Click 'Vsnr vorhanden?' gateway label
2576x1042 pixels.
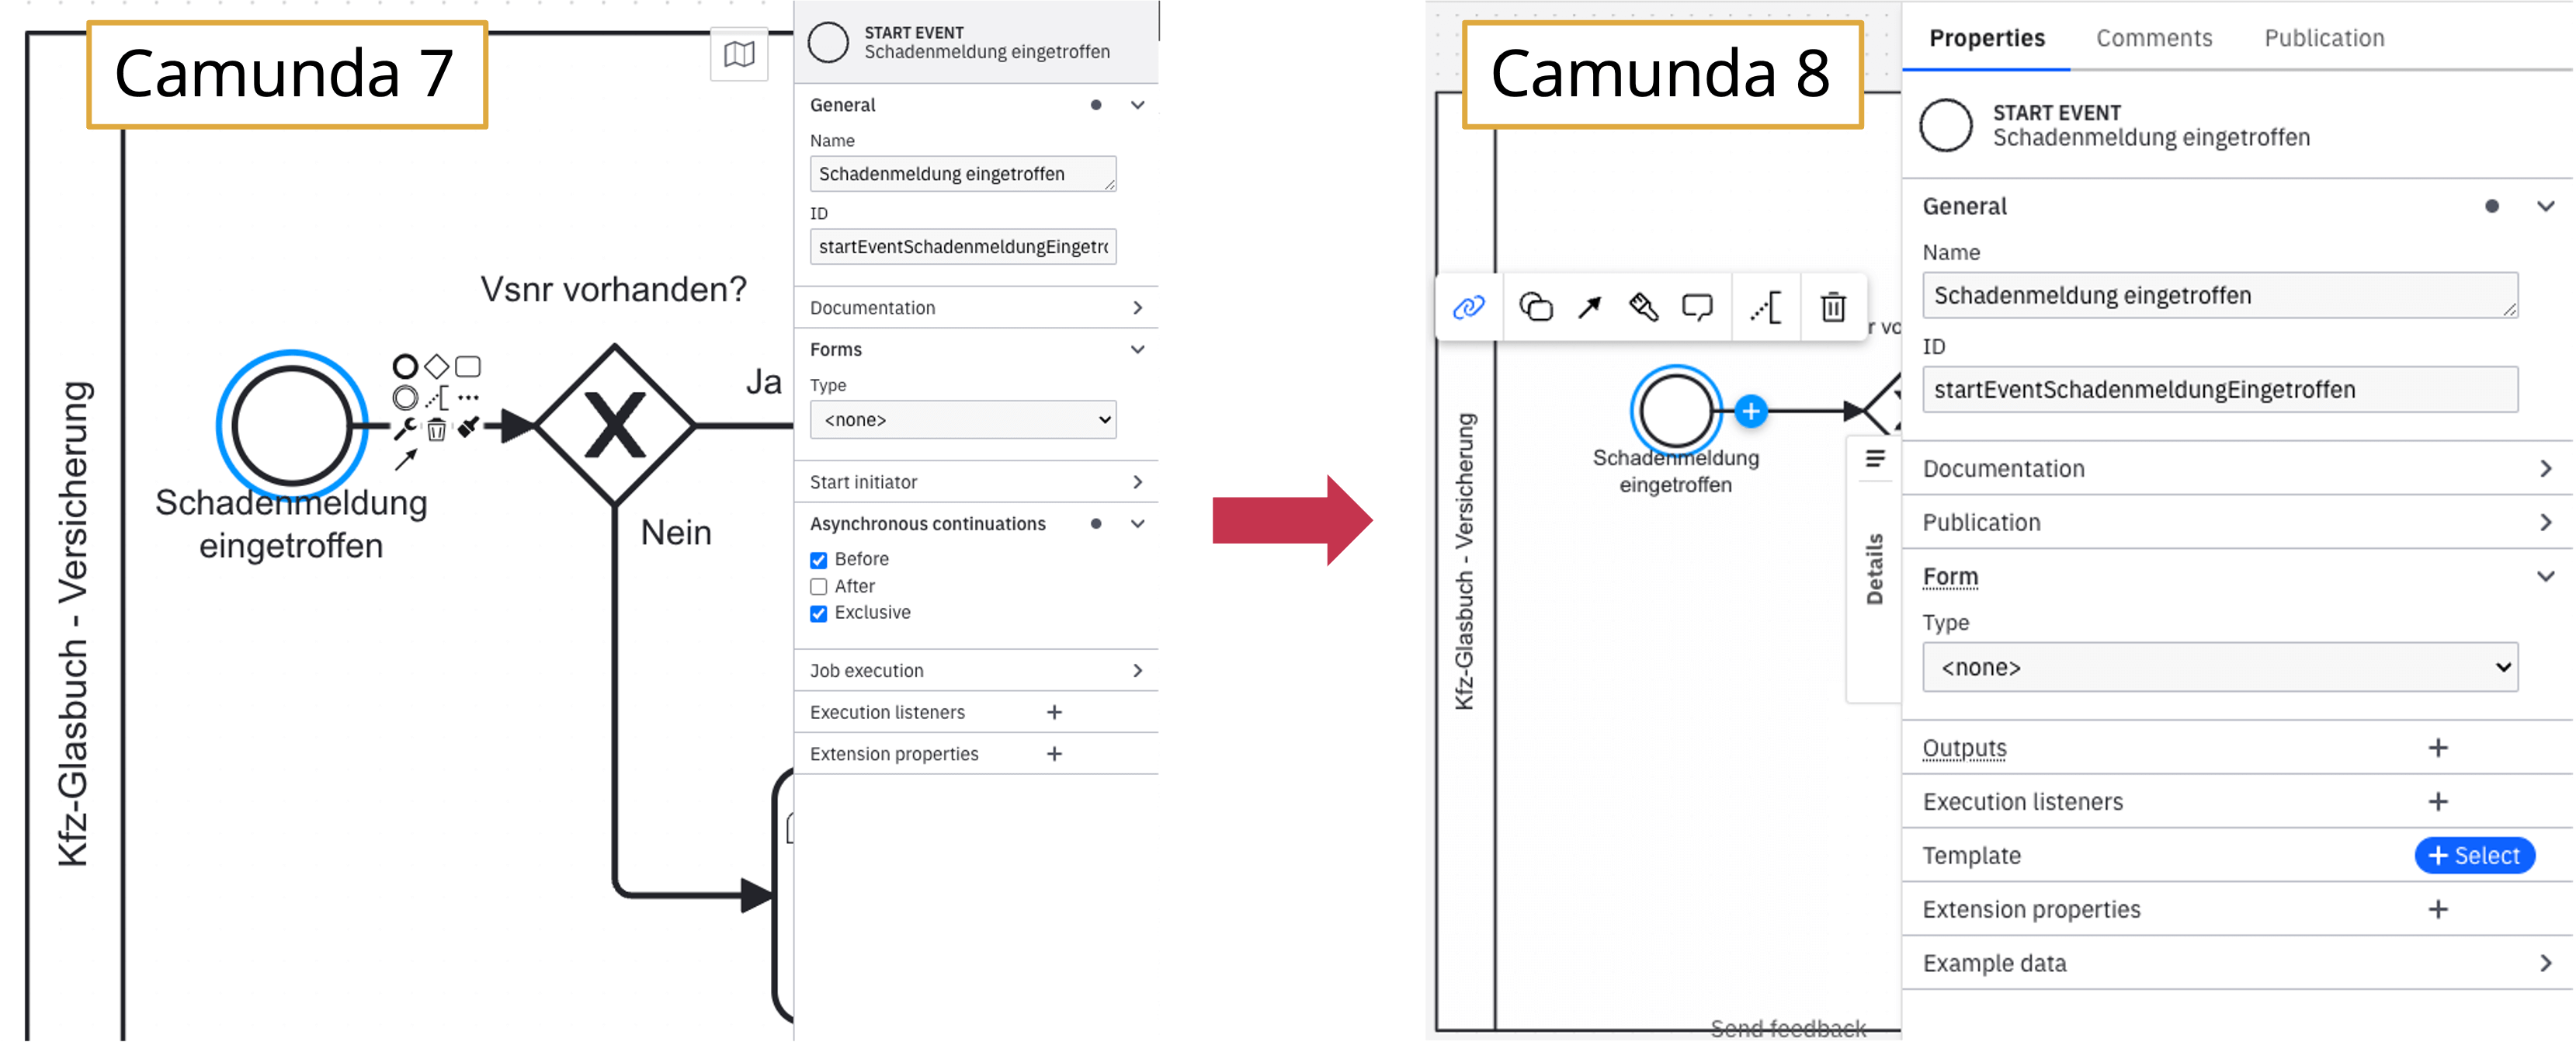coord(614,289)
